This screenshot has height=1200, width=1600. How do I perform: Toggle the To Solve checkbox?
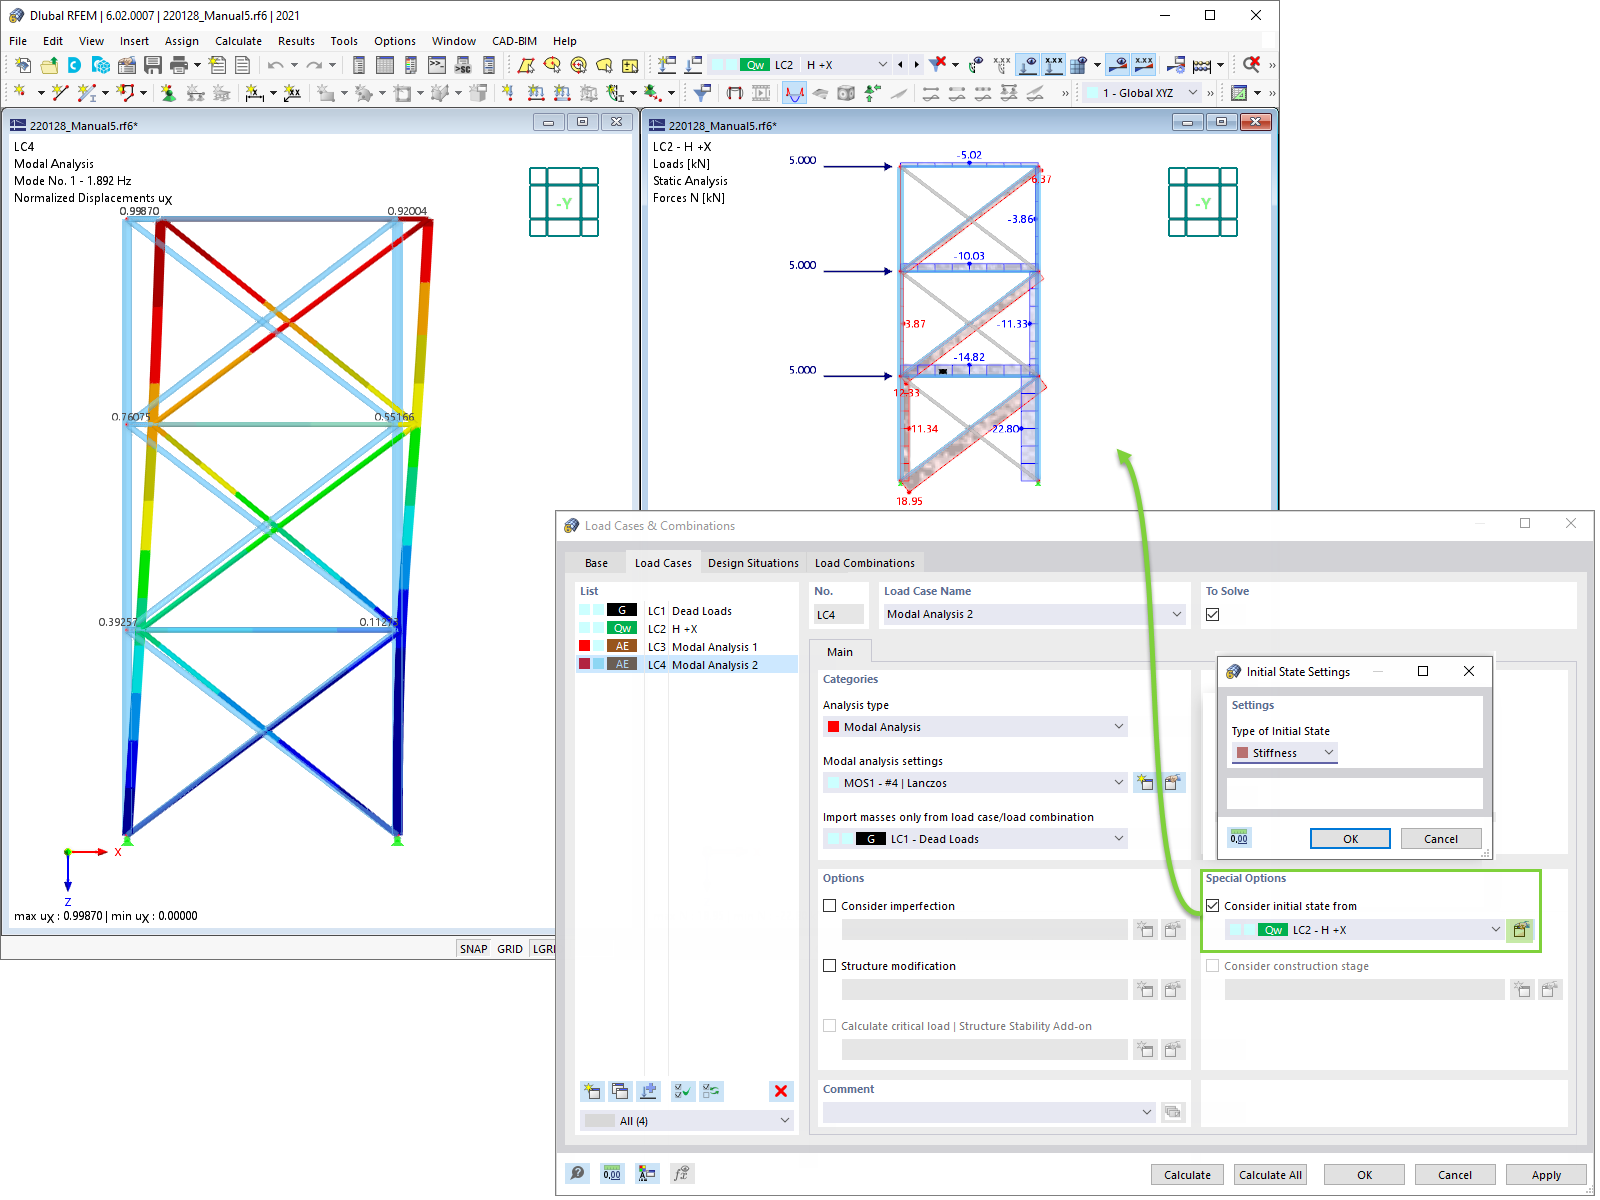click(1212, 614)
